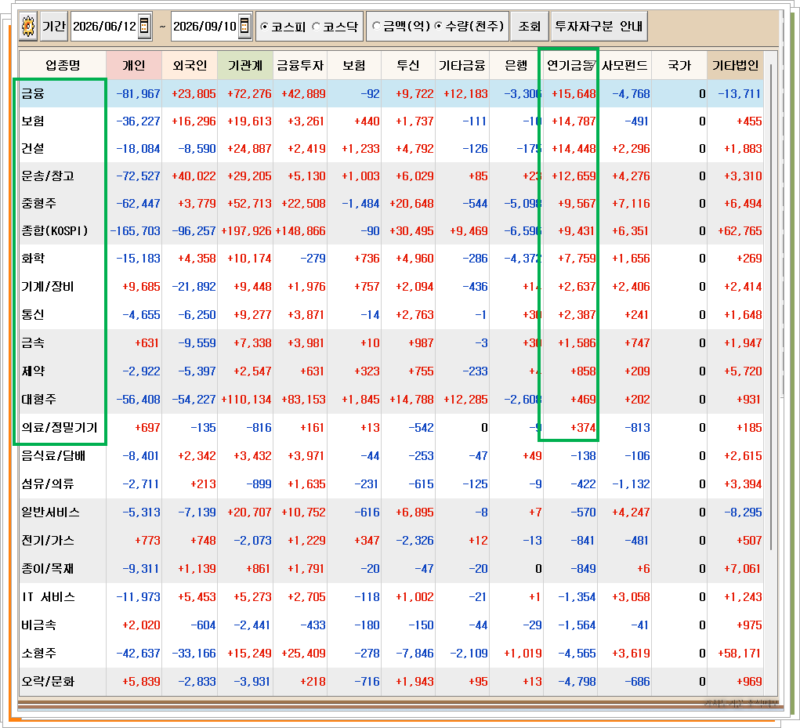Viewport: 800px width, 728px height.
Task: Click into the end date field 2026/09/10
Action: click(205, 26)
